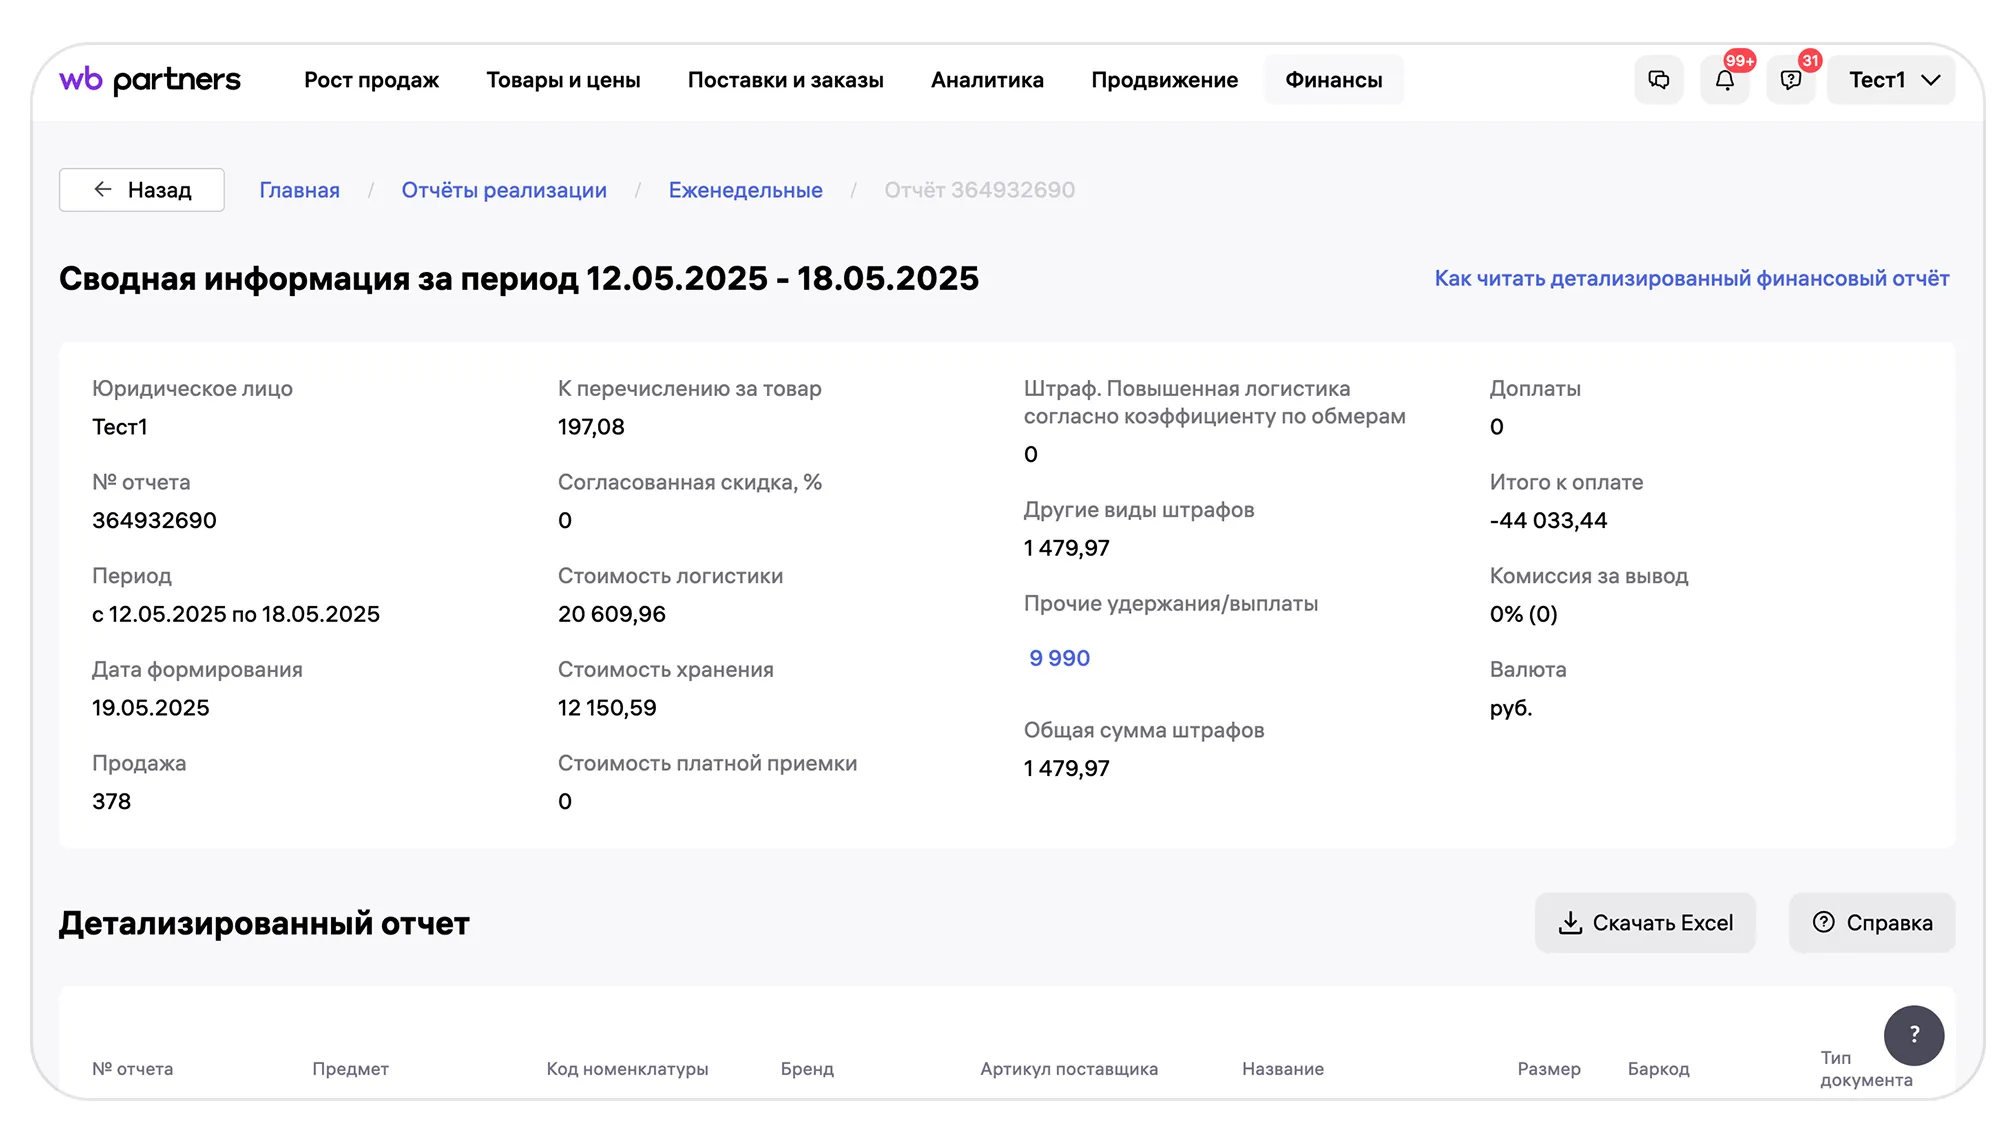Viewport: 2016px width, 1143px height.
Task: Open the Справка help button
Action: 1872,923
